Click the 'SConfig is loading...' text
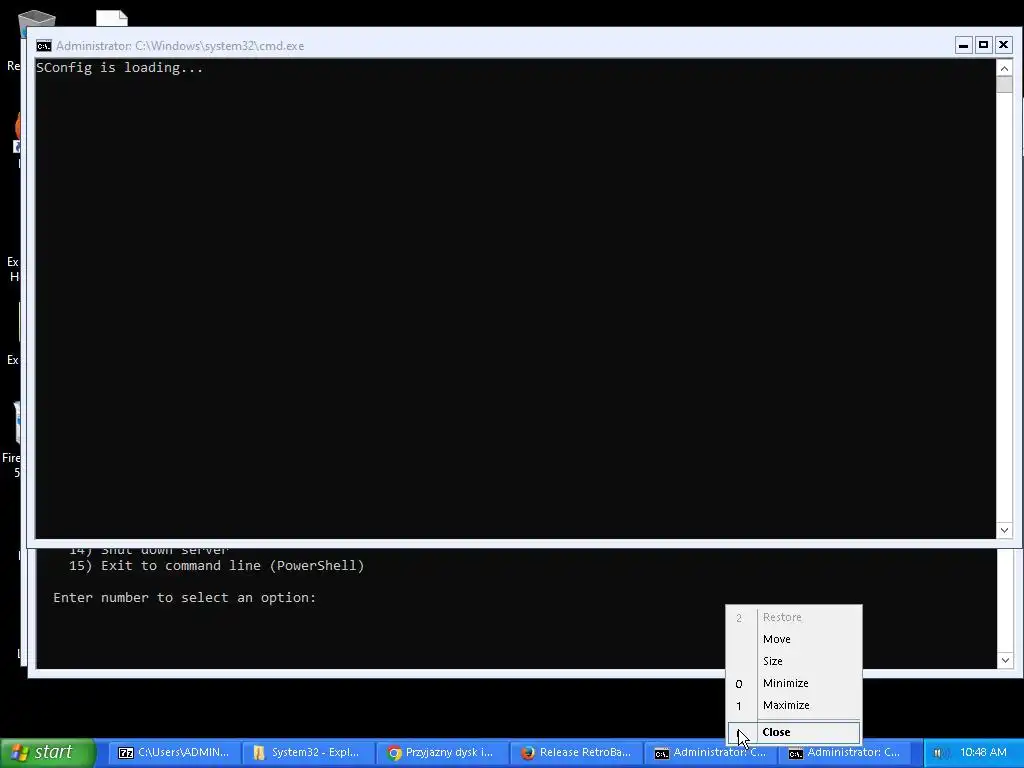Screen dimensions: 1024x768 pyautogui.click(x=120, y=68)
